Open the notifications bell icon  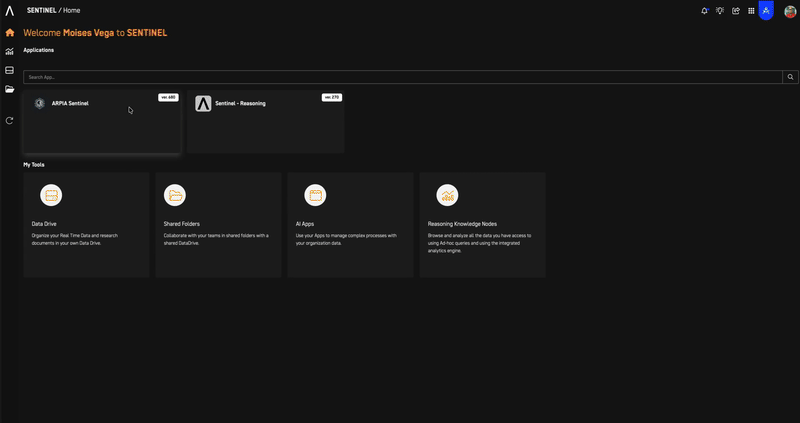(x=705, y=11)
